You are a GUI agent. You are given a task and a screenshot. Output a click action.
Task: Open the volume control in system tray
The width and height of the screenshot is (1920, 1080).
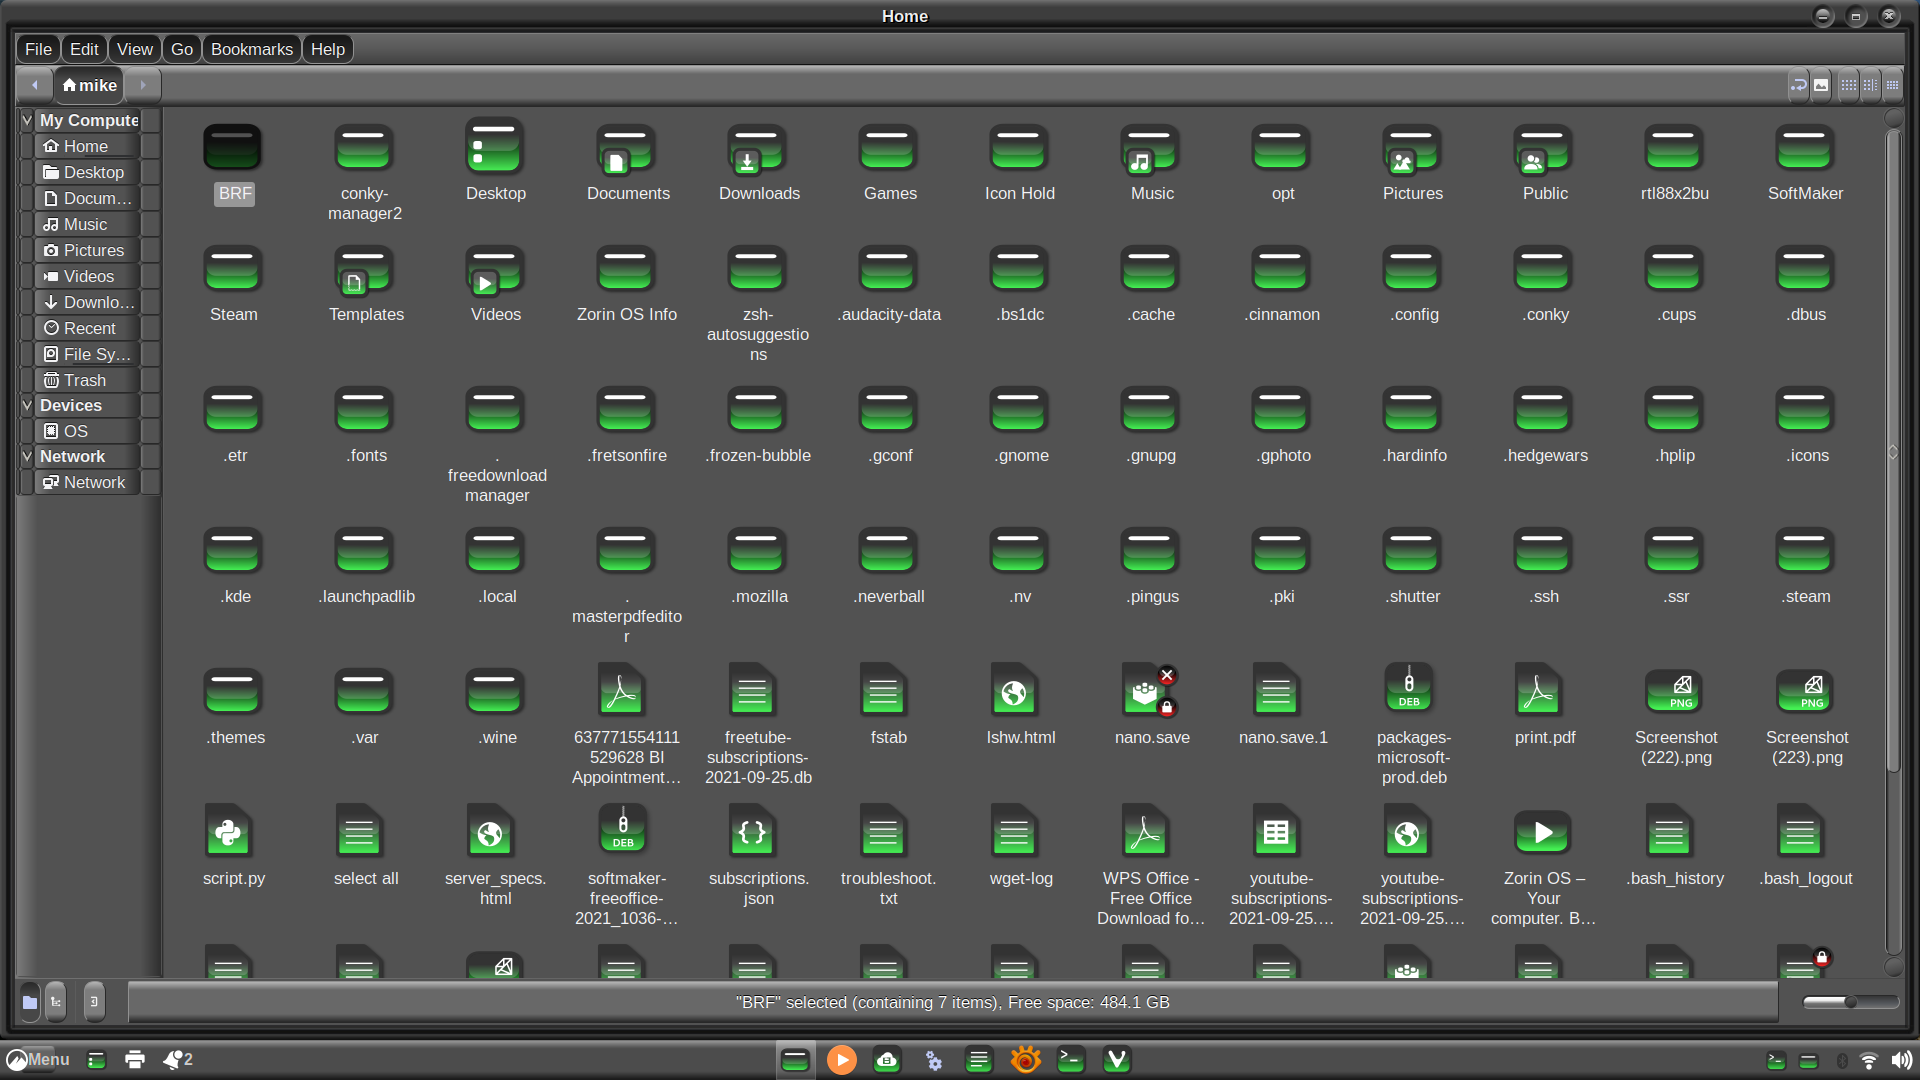(1900, 1059)
